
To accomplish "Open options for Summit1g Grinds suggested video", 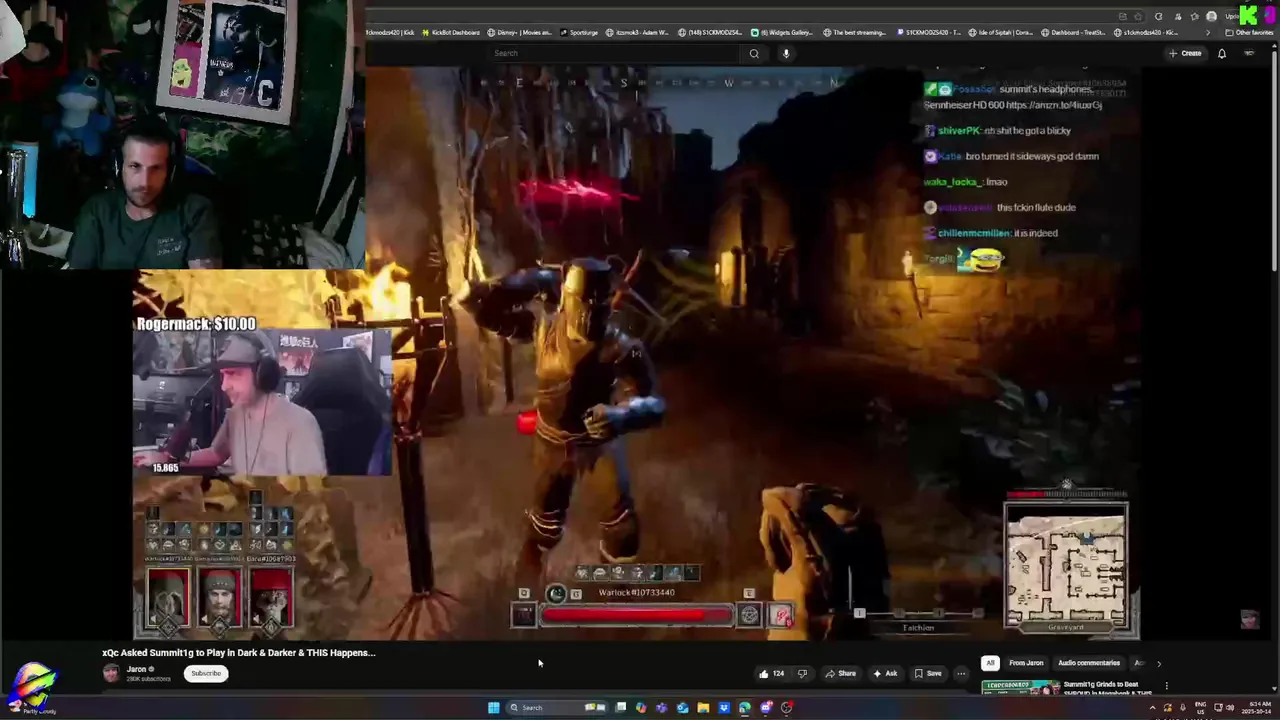I will coord(1166,686).
